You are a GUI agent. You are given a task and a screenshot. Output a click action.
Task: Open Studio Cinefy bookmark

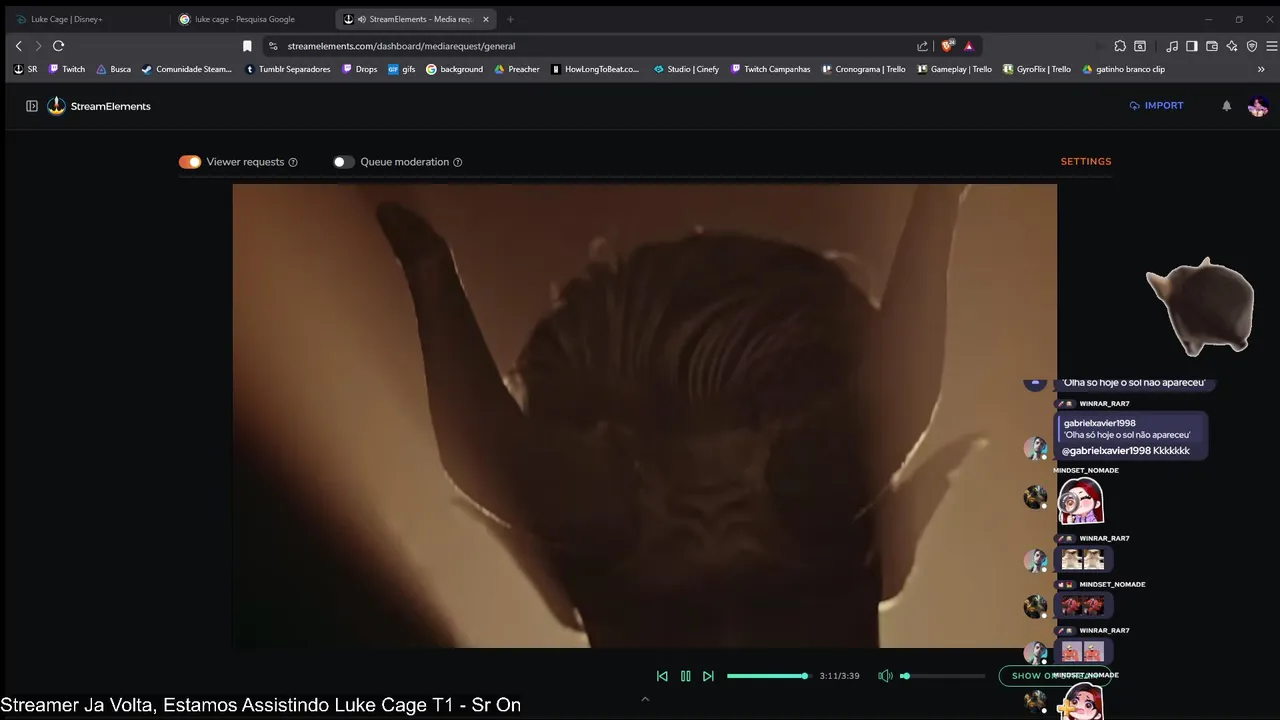point(686,69)
